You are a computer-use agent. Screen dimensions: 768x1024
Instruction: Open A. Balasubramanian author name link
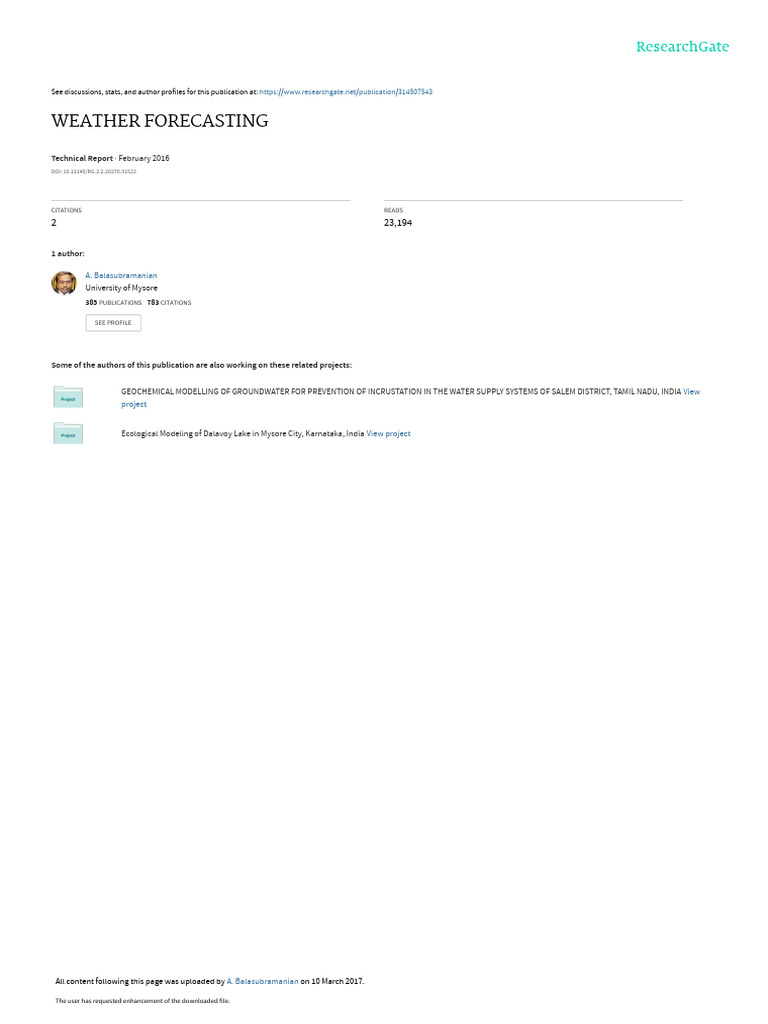click(121, 276)
